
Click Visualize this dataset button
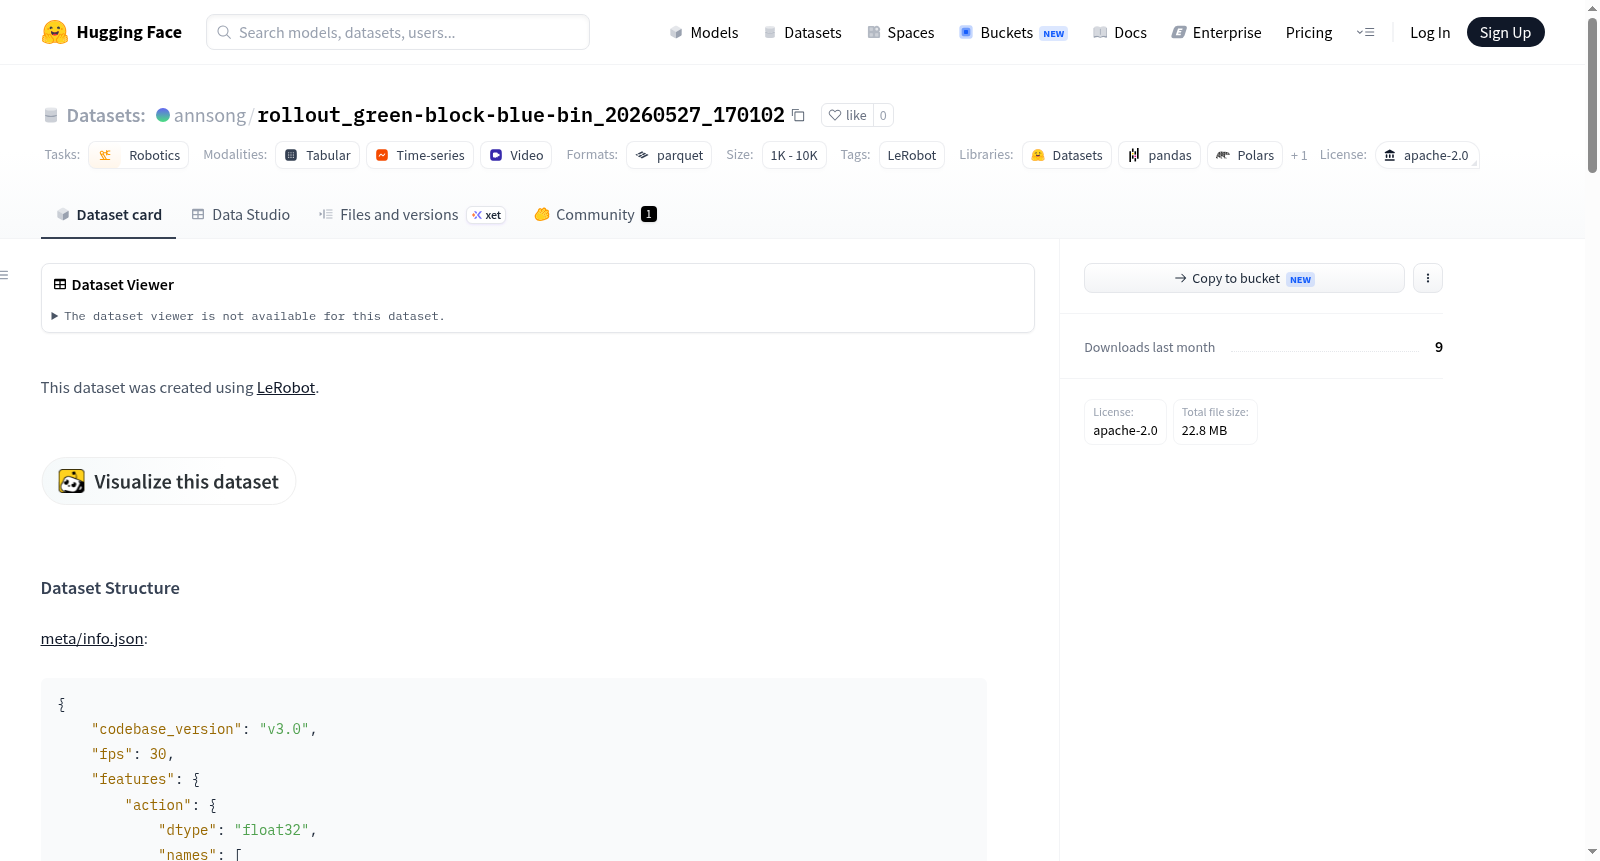[x=168, y=481]
